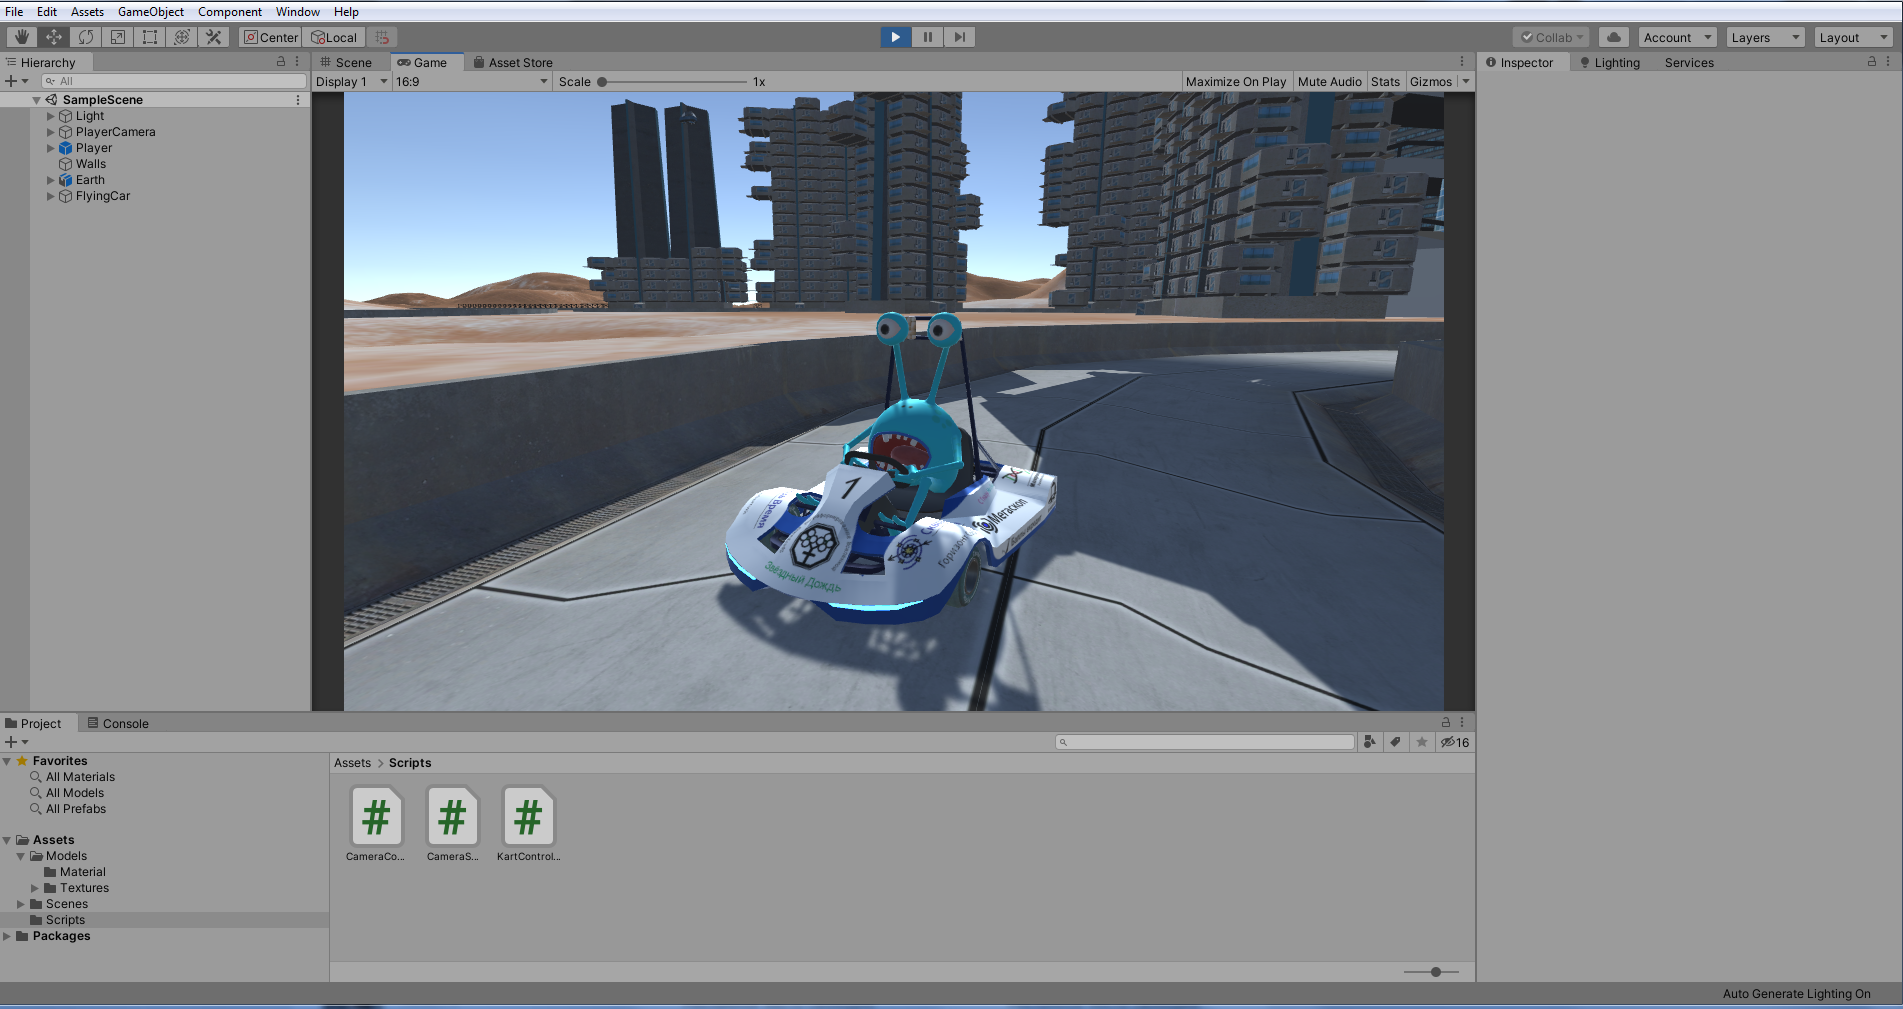The width and height of the screenshot is (1903, 1009).
Task: Open the 16:9 aspect ratio dropdown
Action: click(471, 82)
